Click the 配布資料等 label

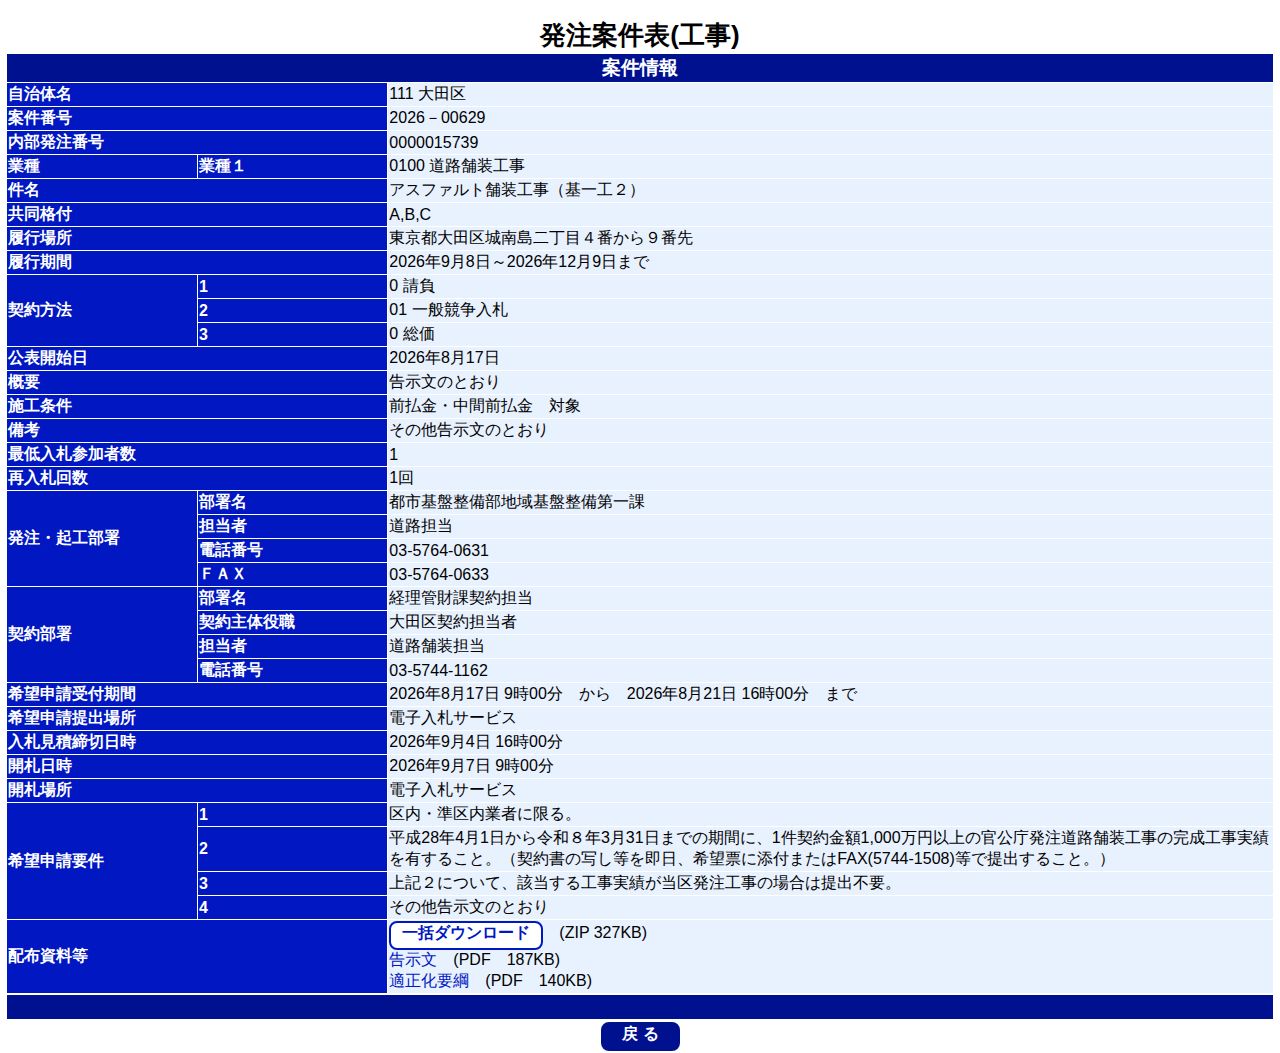pos(48,956)
